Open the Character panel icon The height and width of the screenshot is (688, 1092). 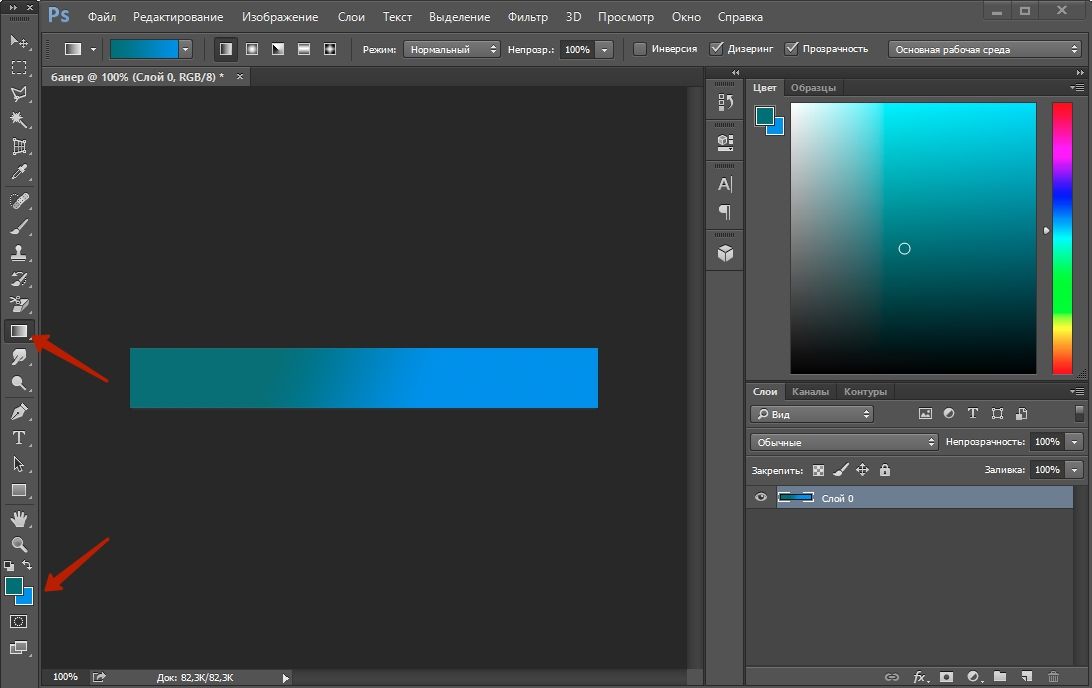[x=725, y=184]
